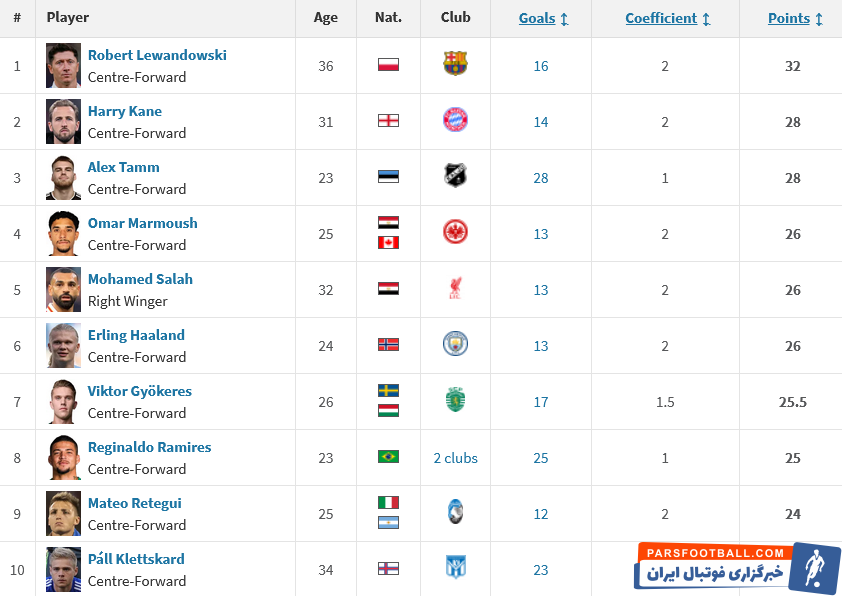Click the Poland flag for Lewandowski
Image resolution: width=842 pixels, height=596 pixels.
(388, 65)
